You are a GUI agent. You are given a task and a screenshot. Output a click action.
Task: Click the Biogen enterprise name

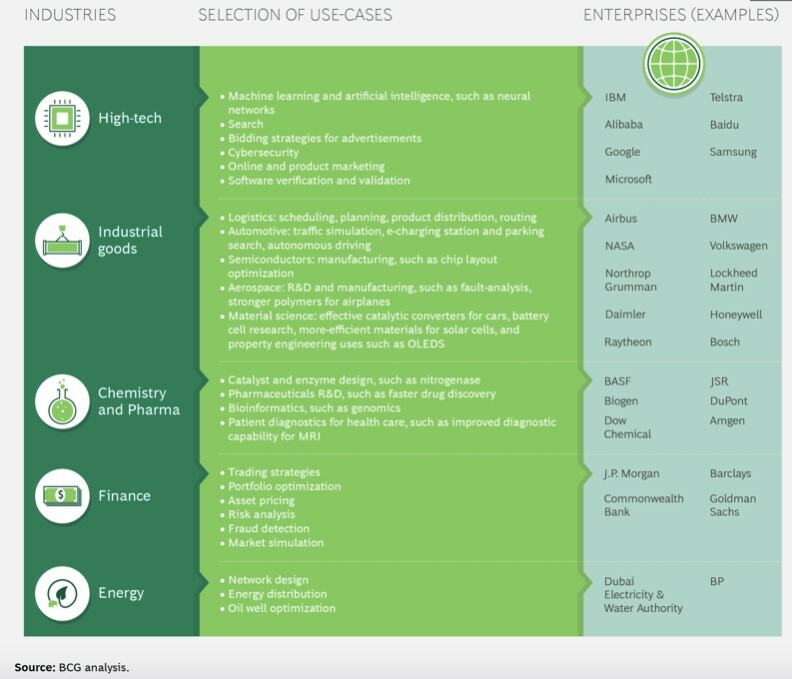(x=621, y=401)
